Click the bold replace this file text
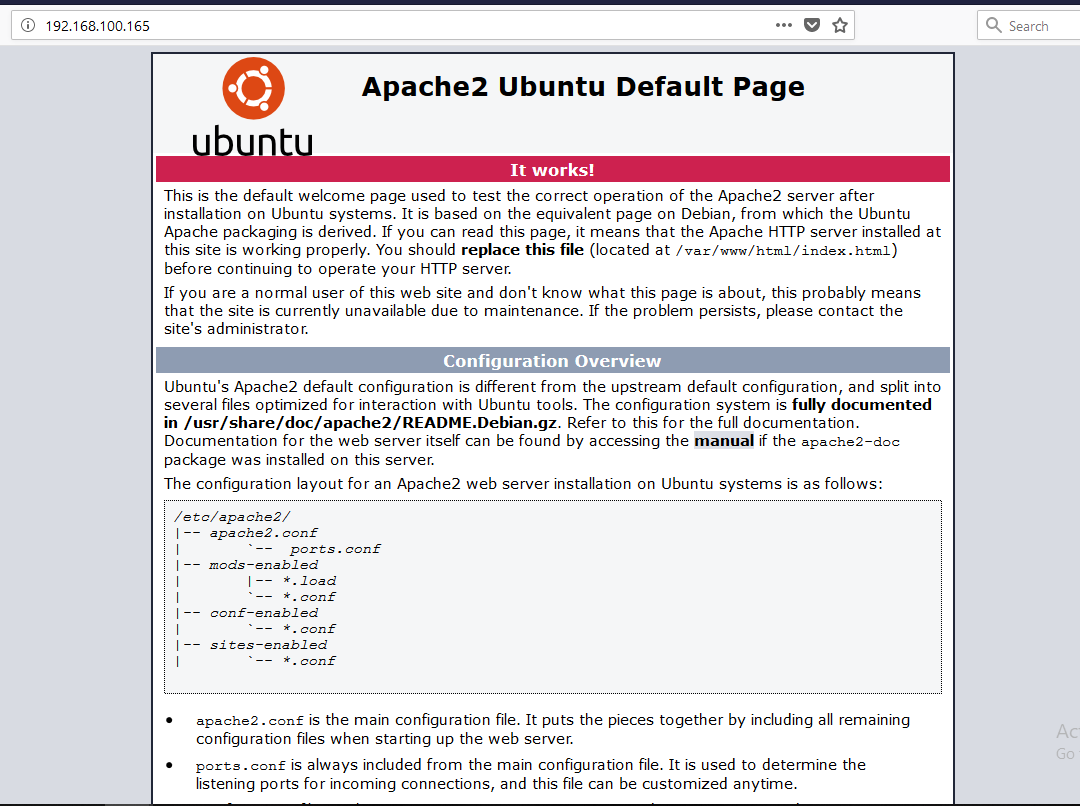 522,250
